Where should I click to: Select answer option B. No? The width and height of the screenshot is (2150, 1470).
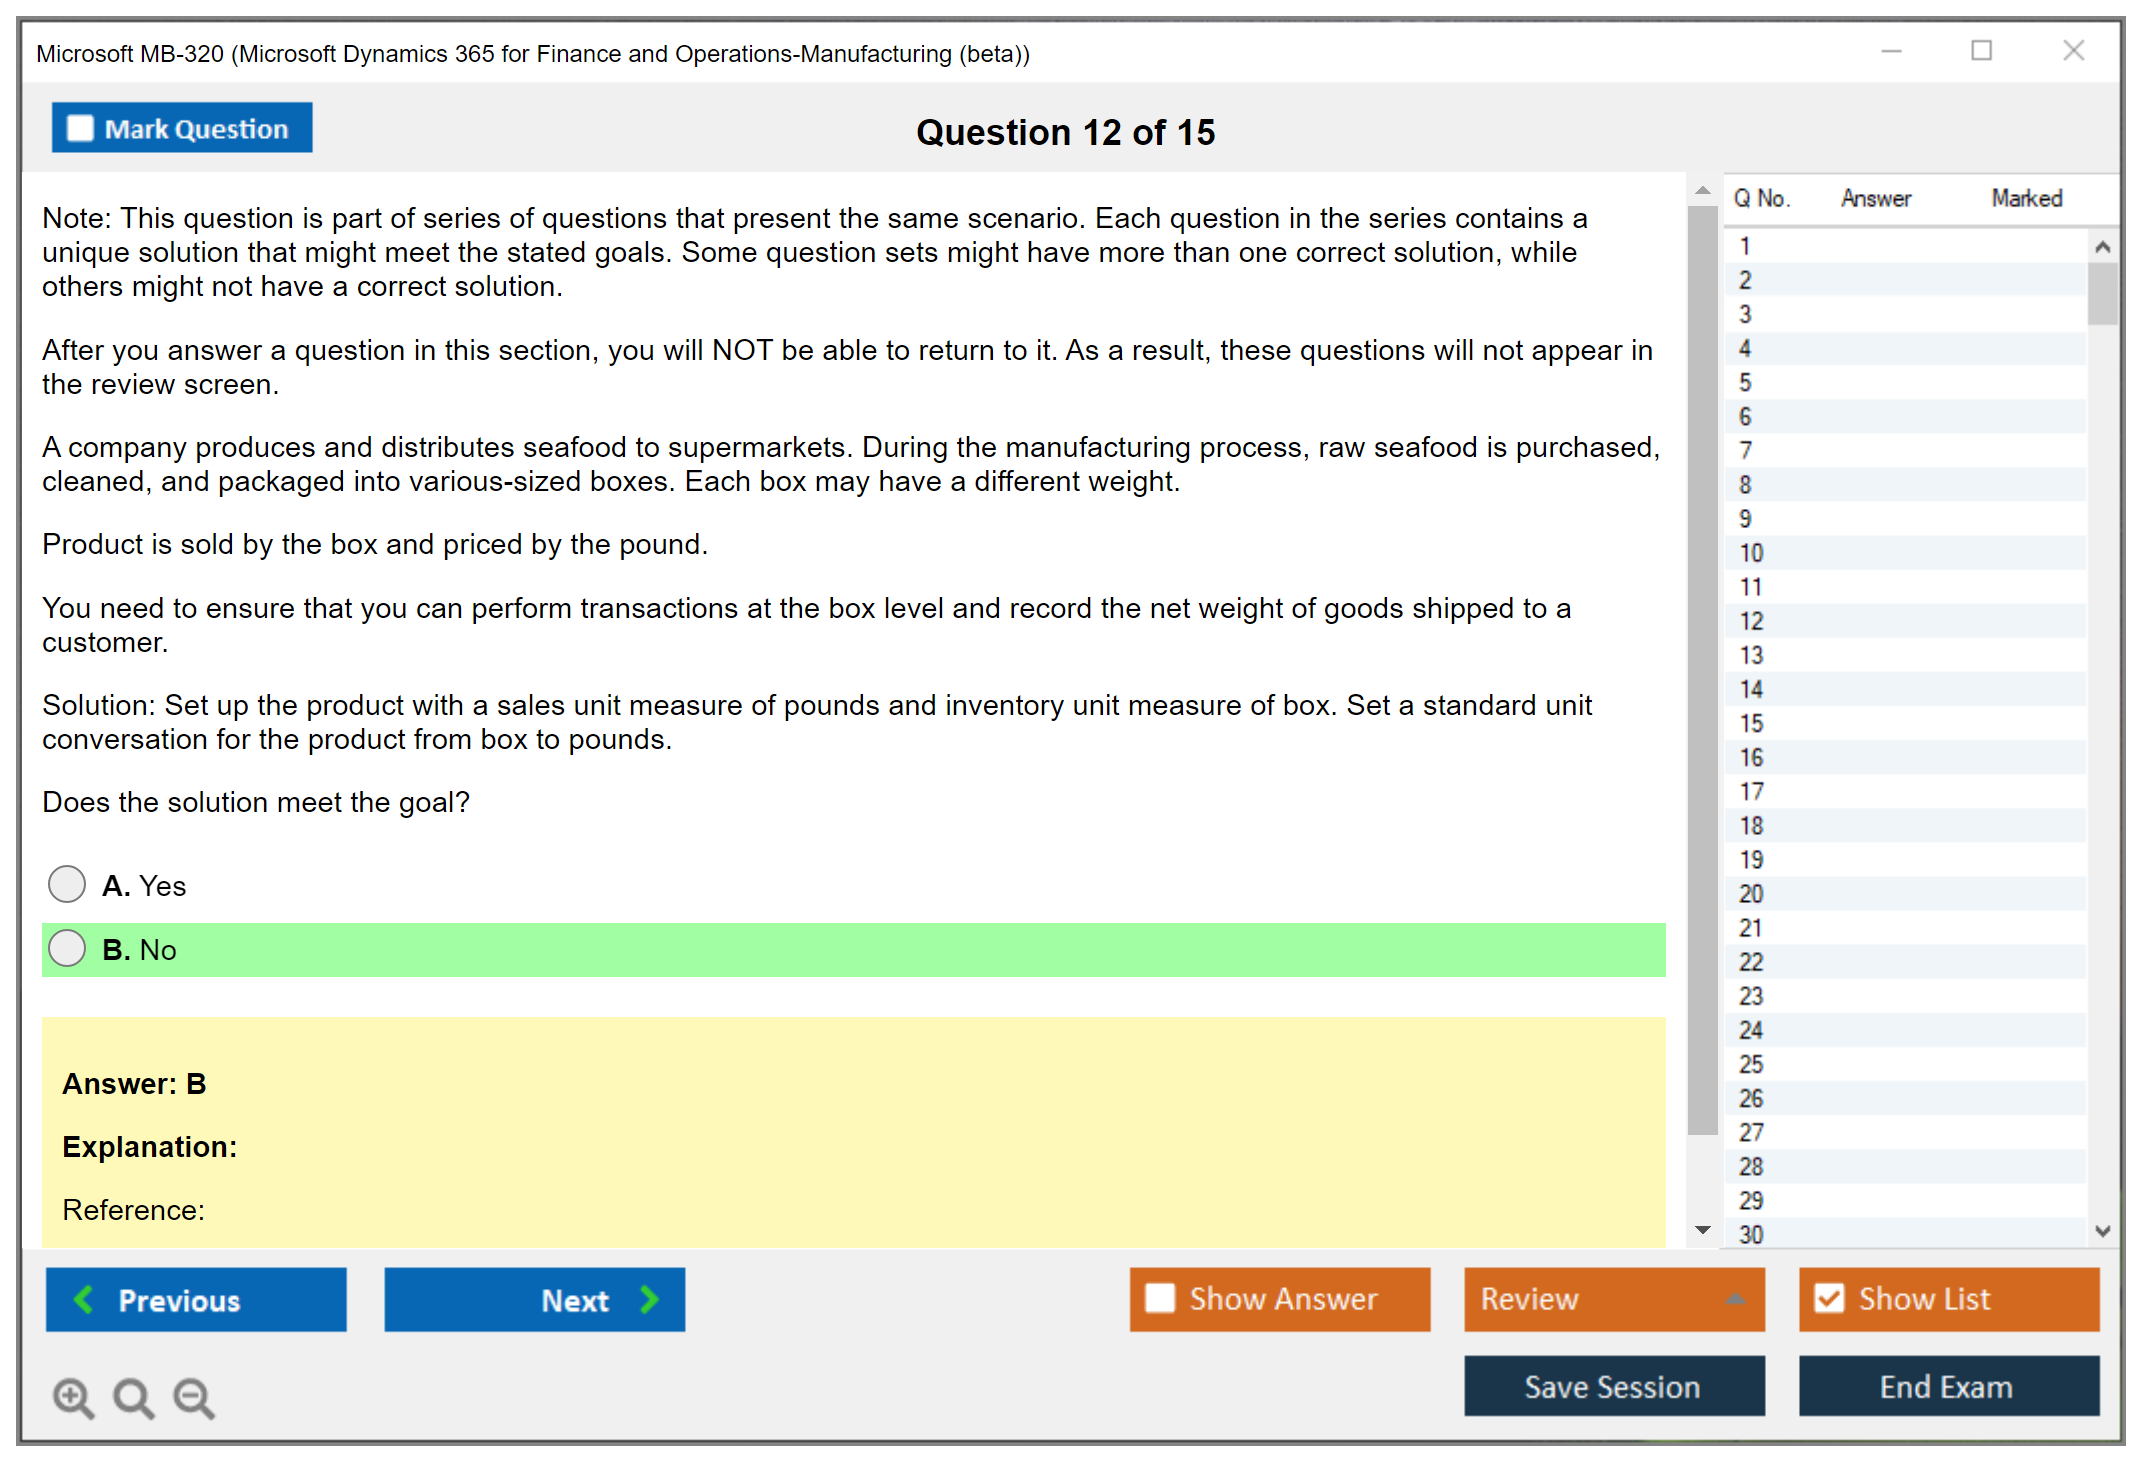(67, 948)
